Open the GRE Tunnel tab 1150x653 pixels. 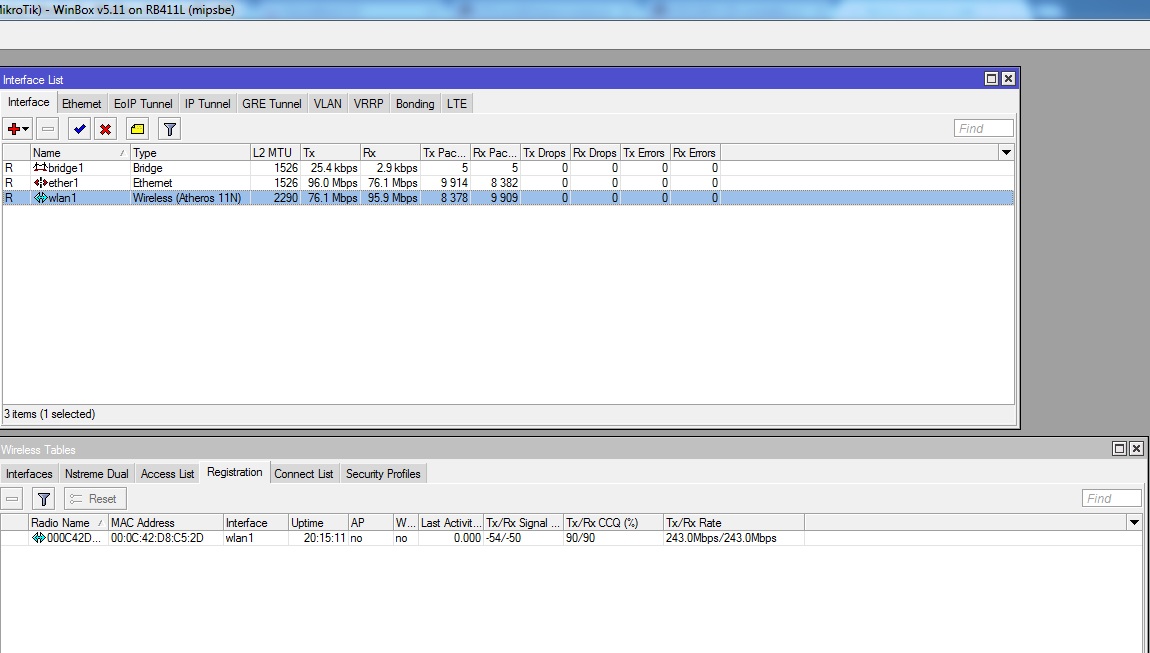pyautogui.click(x=271, y=103)
